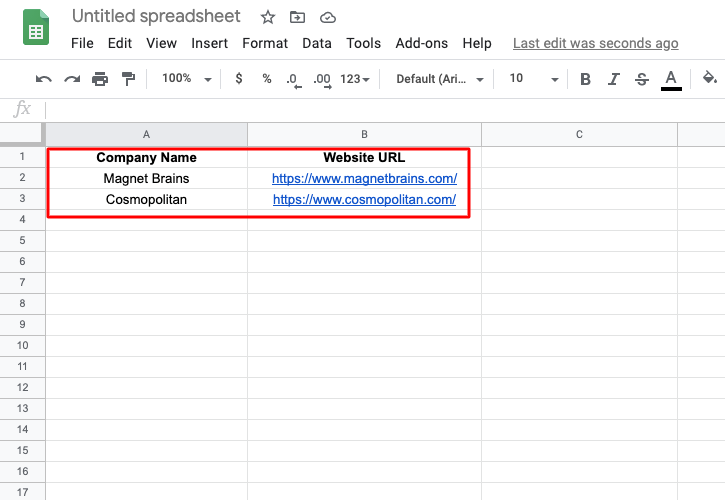Check the cloud save status icon

tap(328, 18)
